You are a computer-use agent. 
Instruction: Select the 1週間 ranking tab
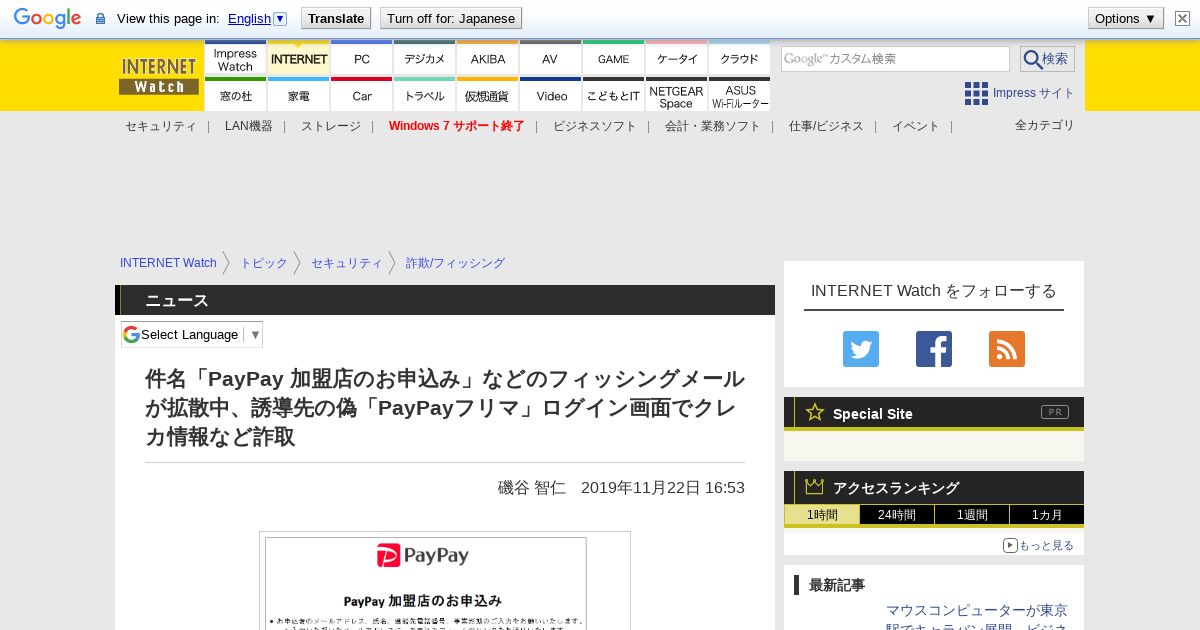tap(972, 515)
